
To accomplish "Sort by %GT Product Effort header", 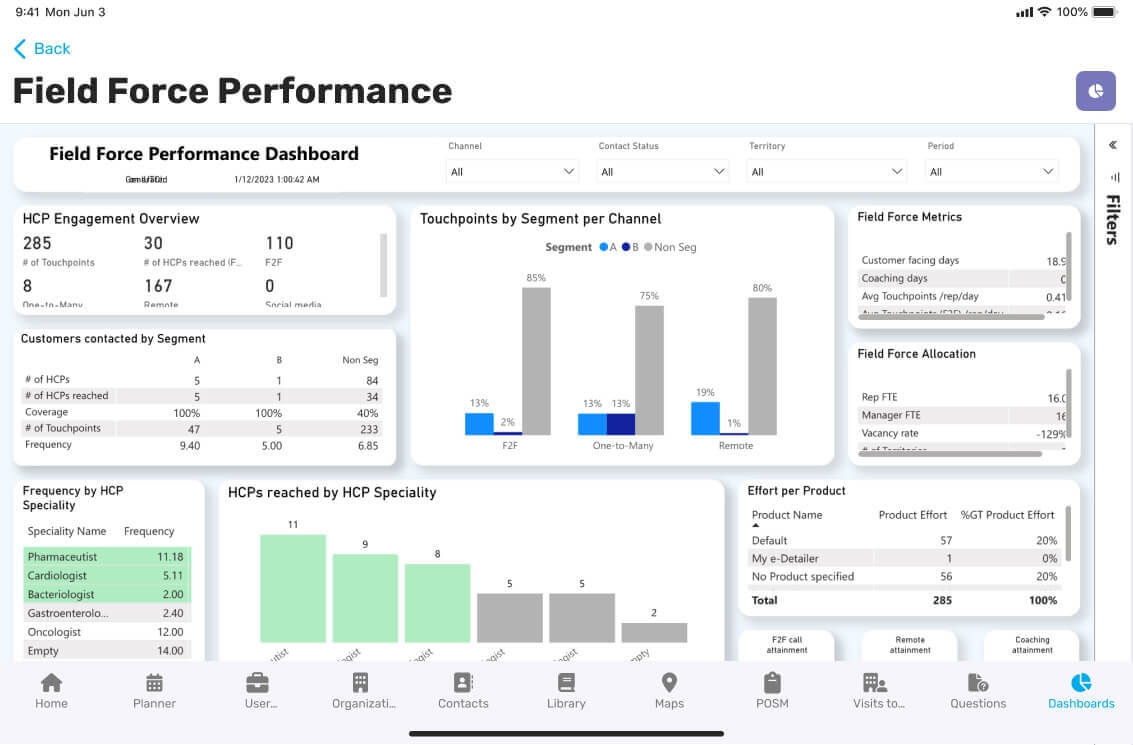I will tap(1007, 515).
